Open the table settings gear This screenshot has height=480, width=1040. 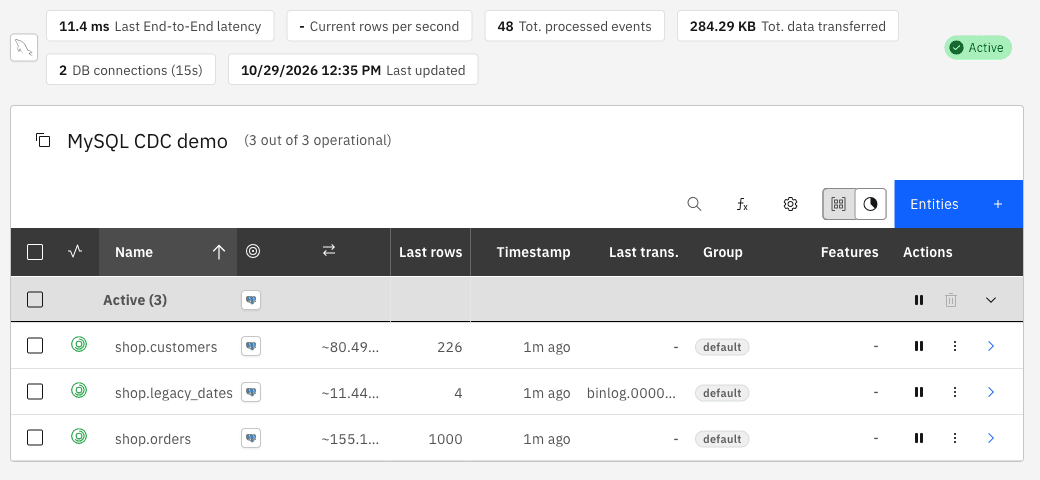pyautogui.click(x=790, y=204)
